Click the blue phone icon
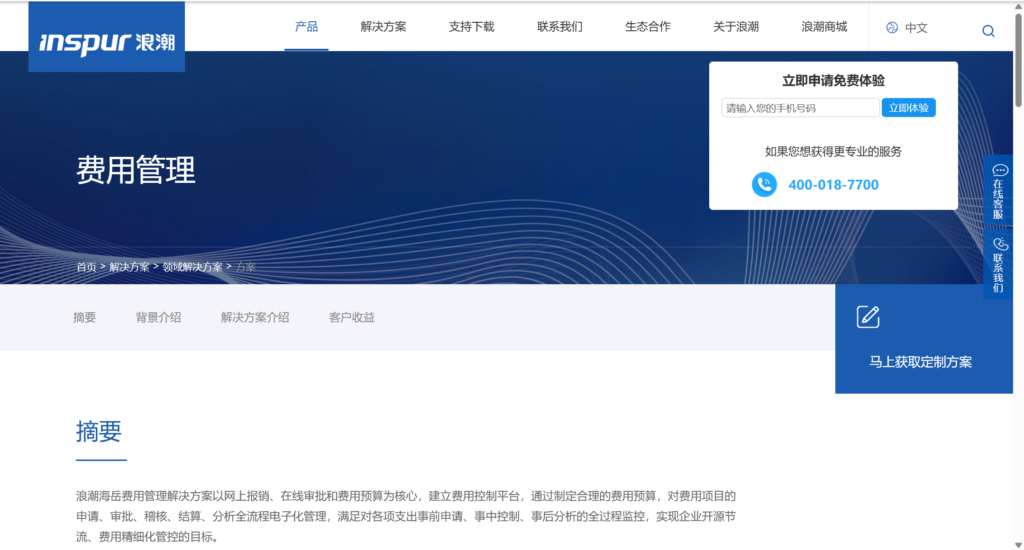 764,184
